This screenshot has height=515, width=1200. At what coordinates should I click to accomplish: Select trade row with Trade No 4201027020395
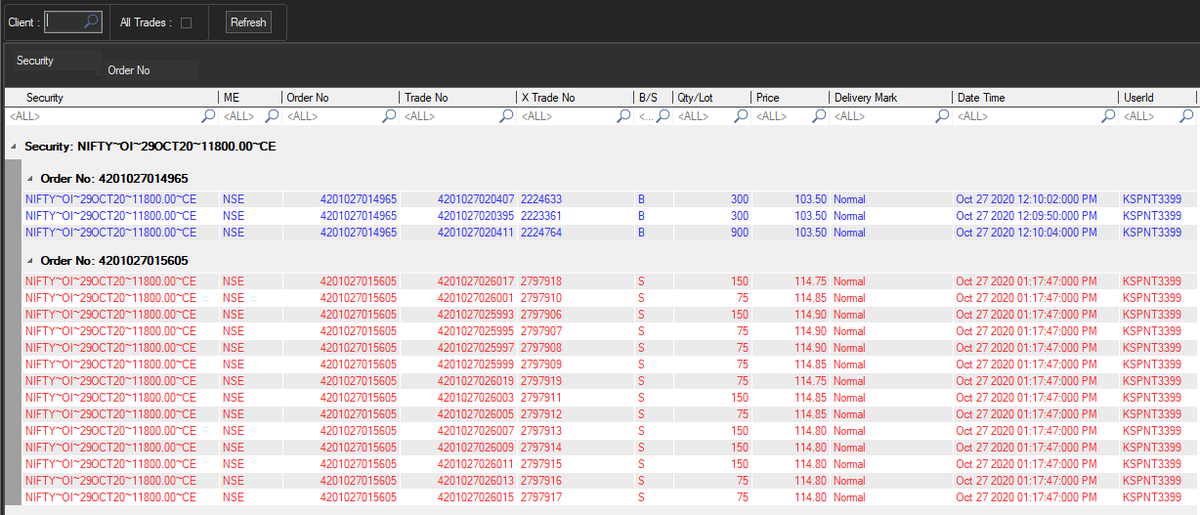[608, 215]
